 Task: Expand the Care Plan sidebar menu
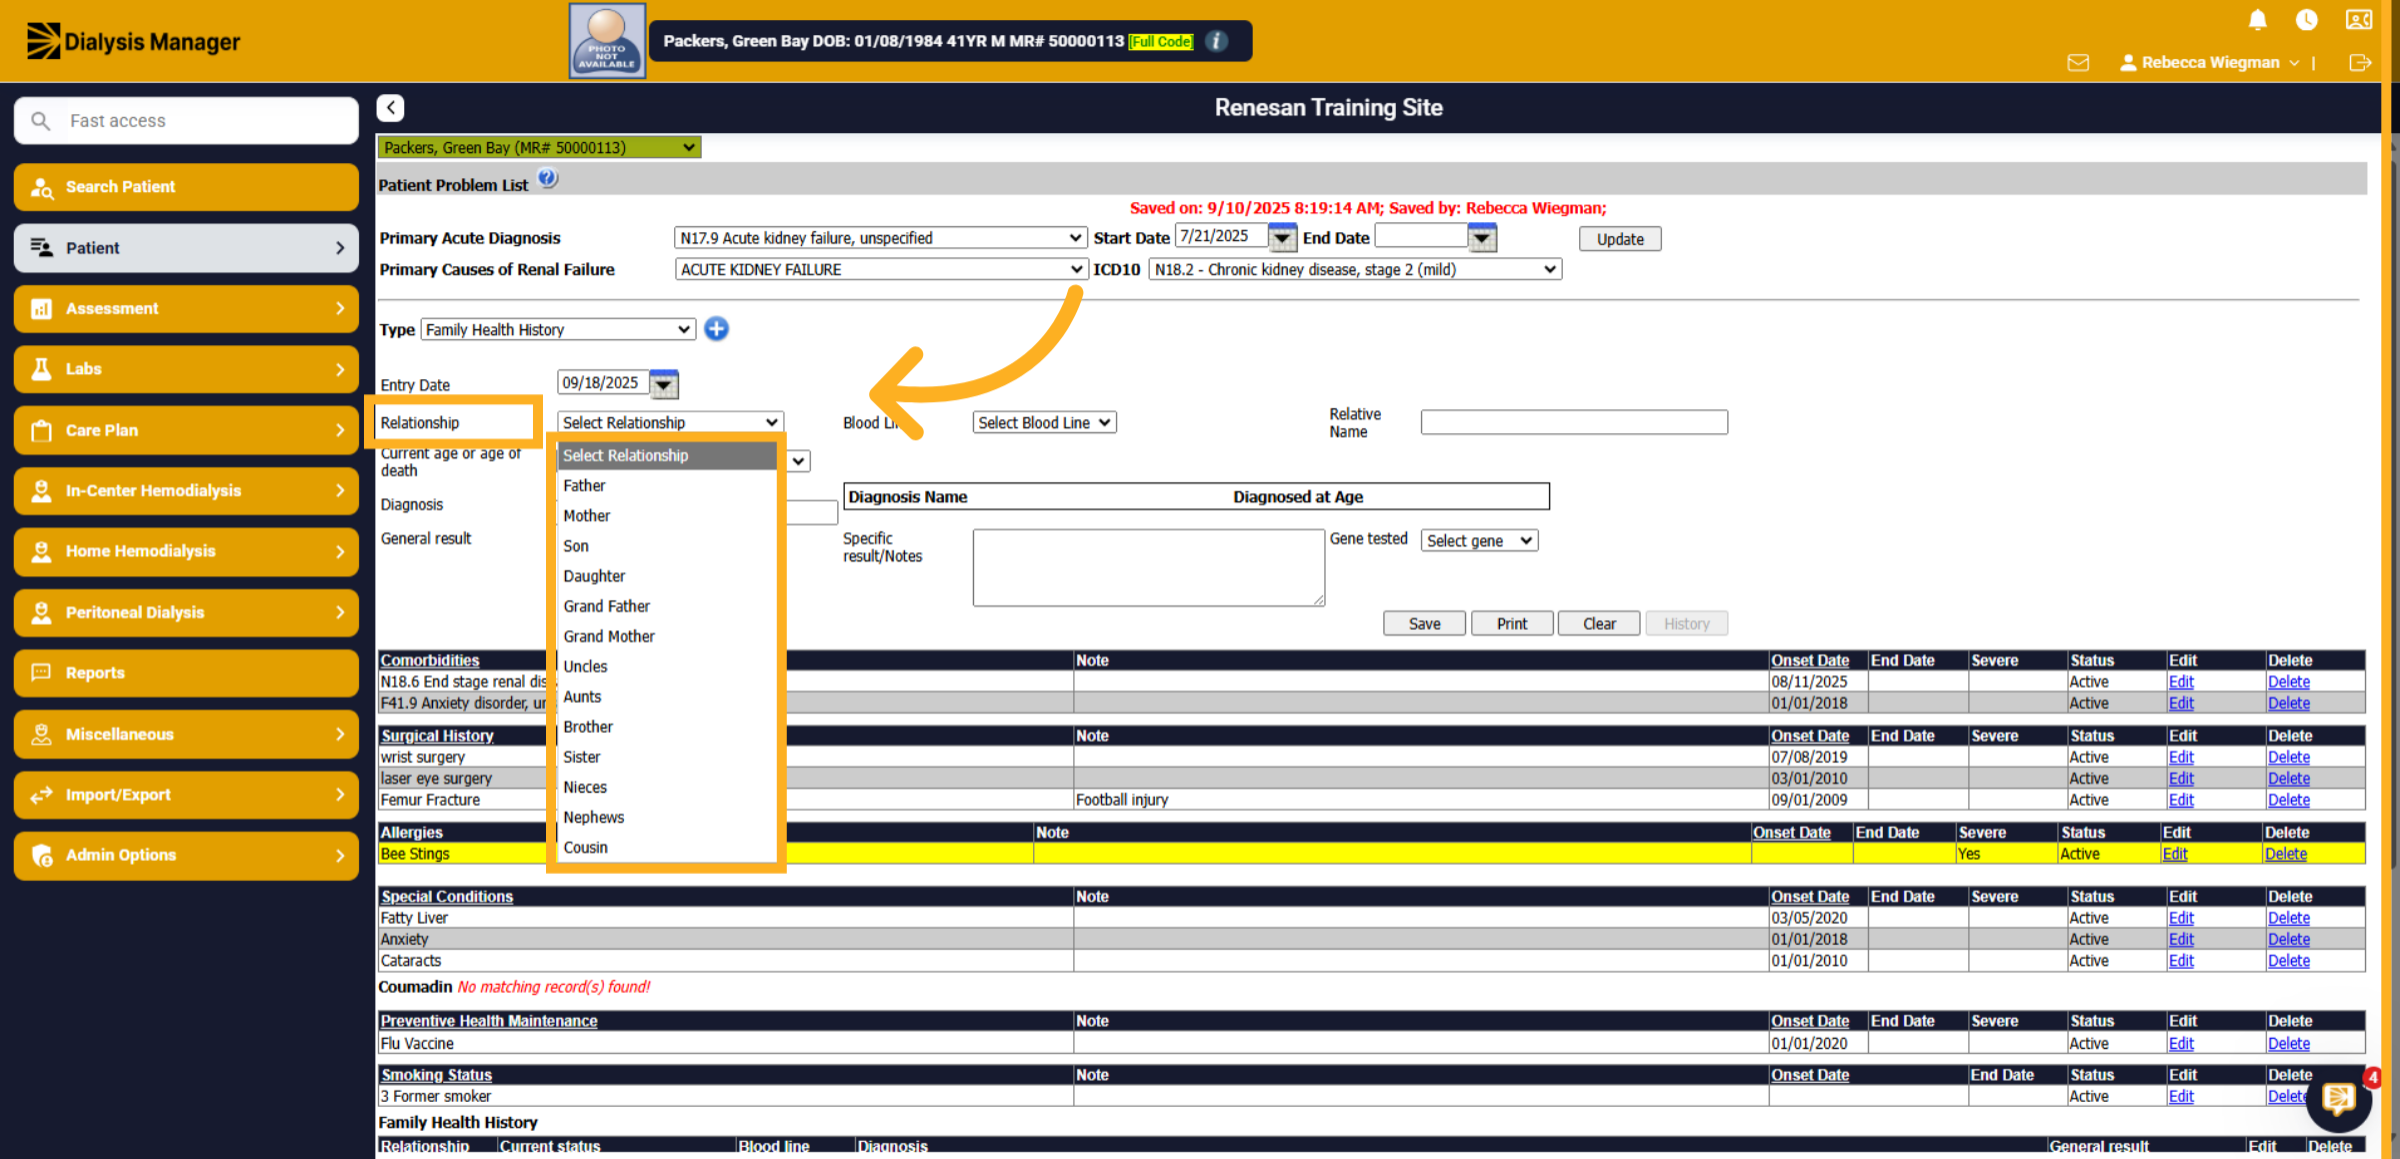pyautogui.click(x=186, y=430)
